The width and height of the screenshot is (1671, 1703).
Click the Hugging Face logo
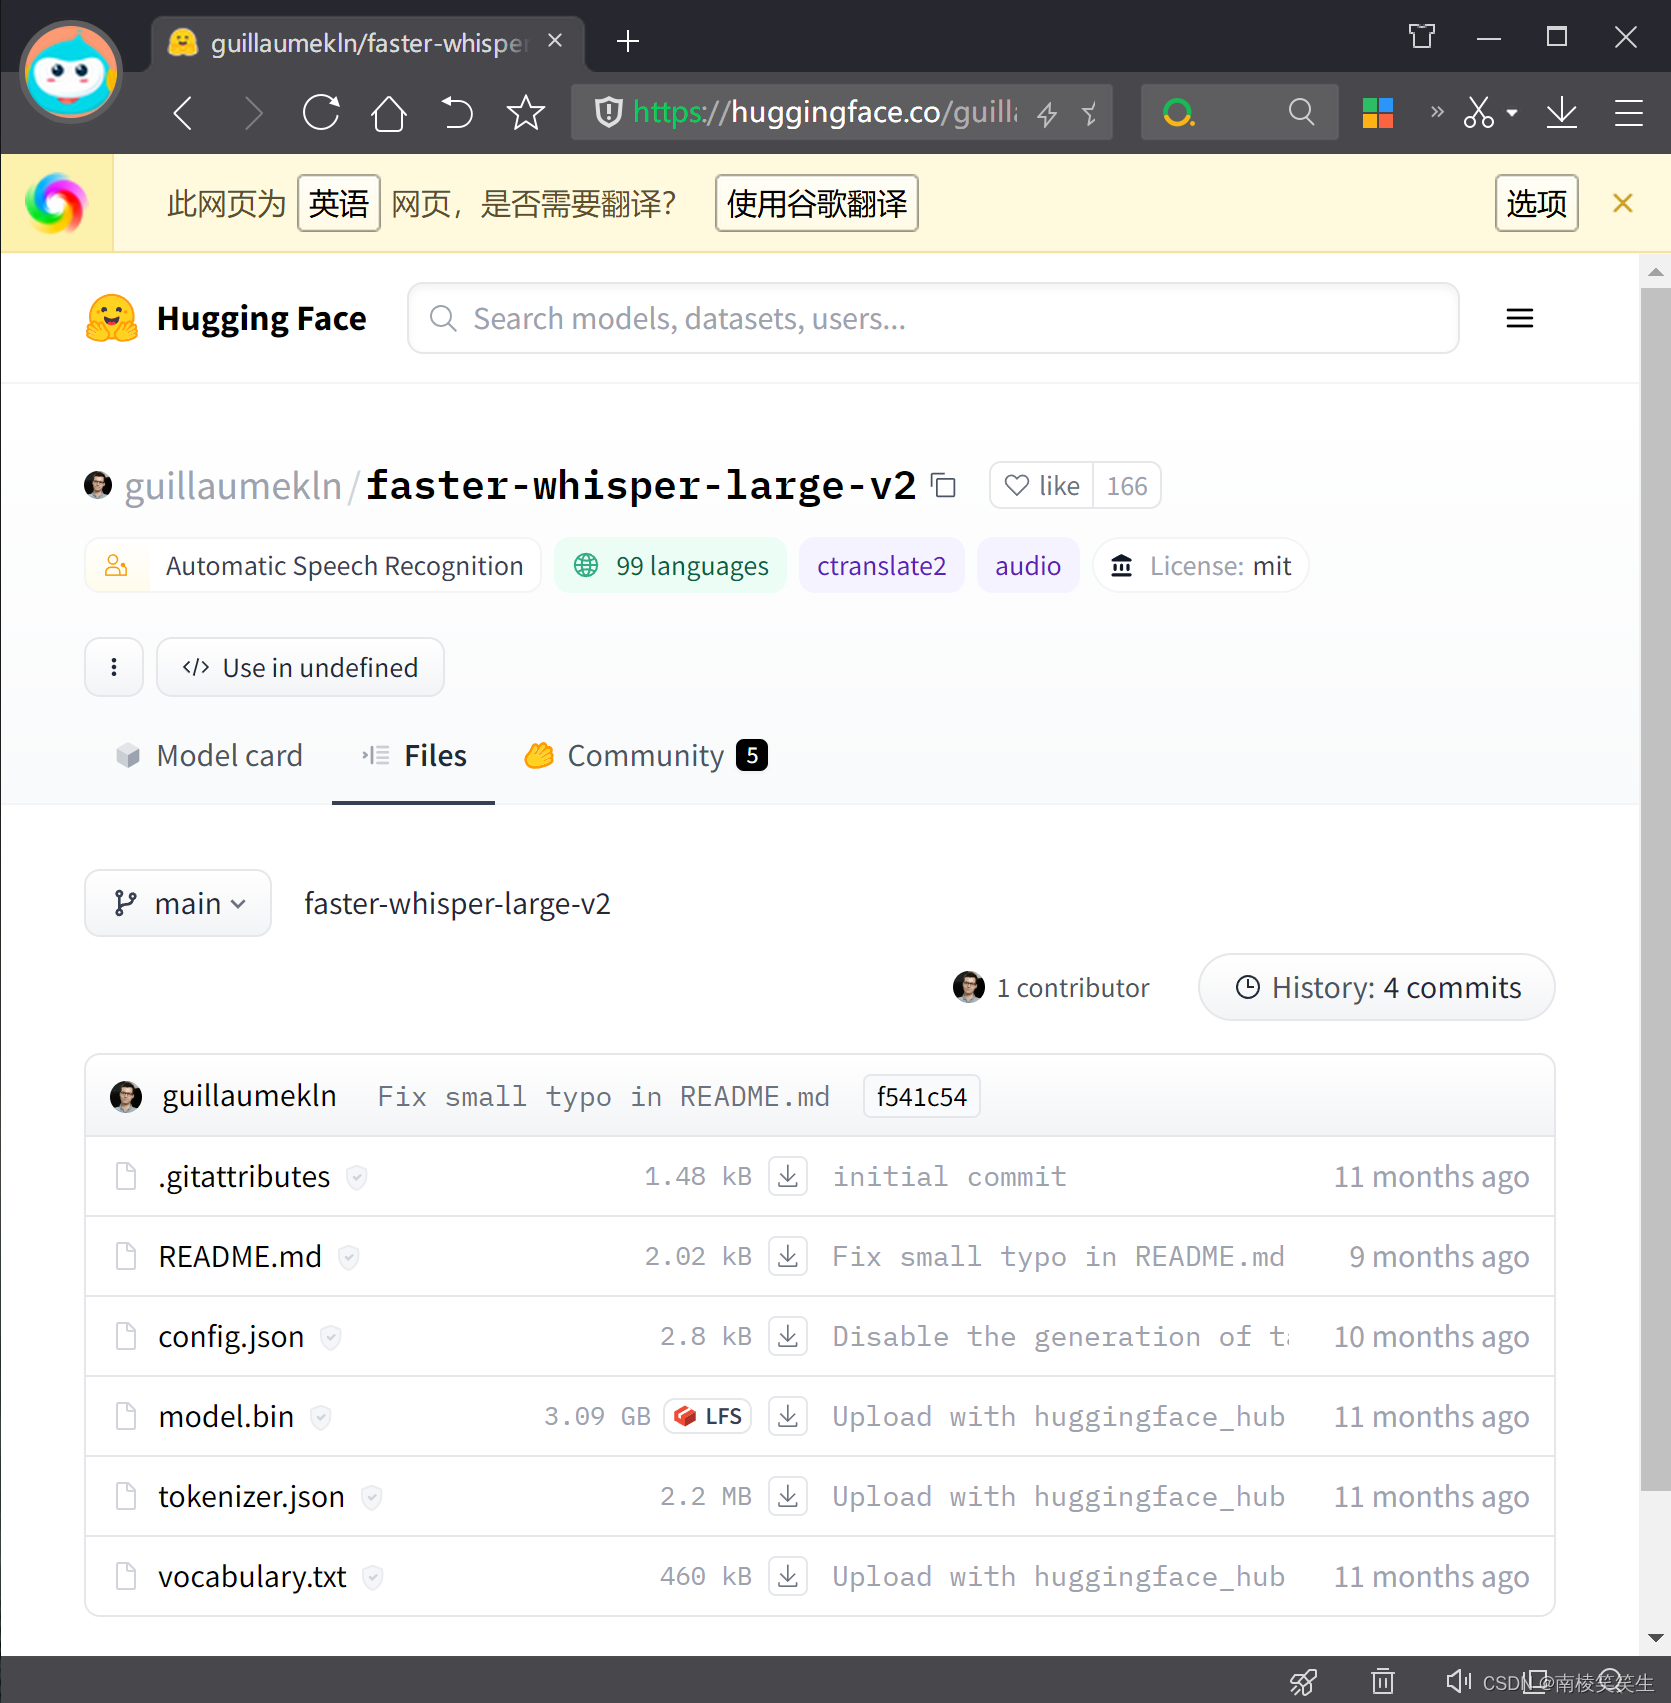(x=226, y=318)
